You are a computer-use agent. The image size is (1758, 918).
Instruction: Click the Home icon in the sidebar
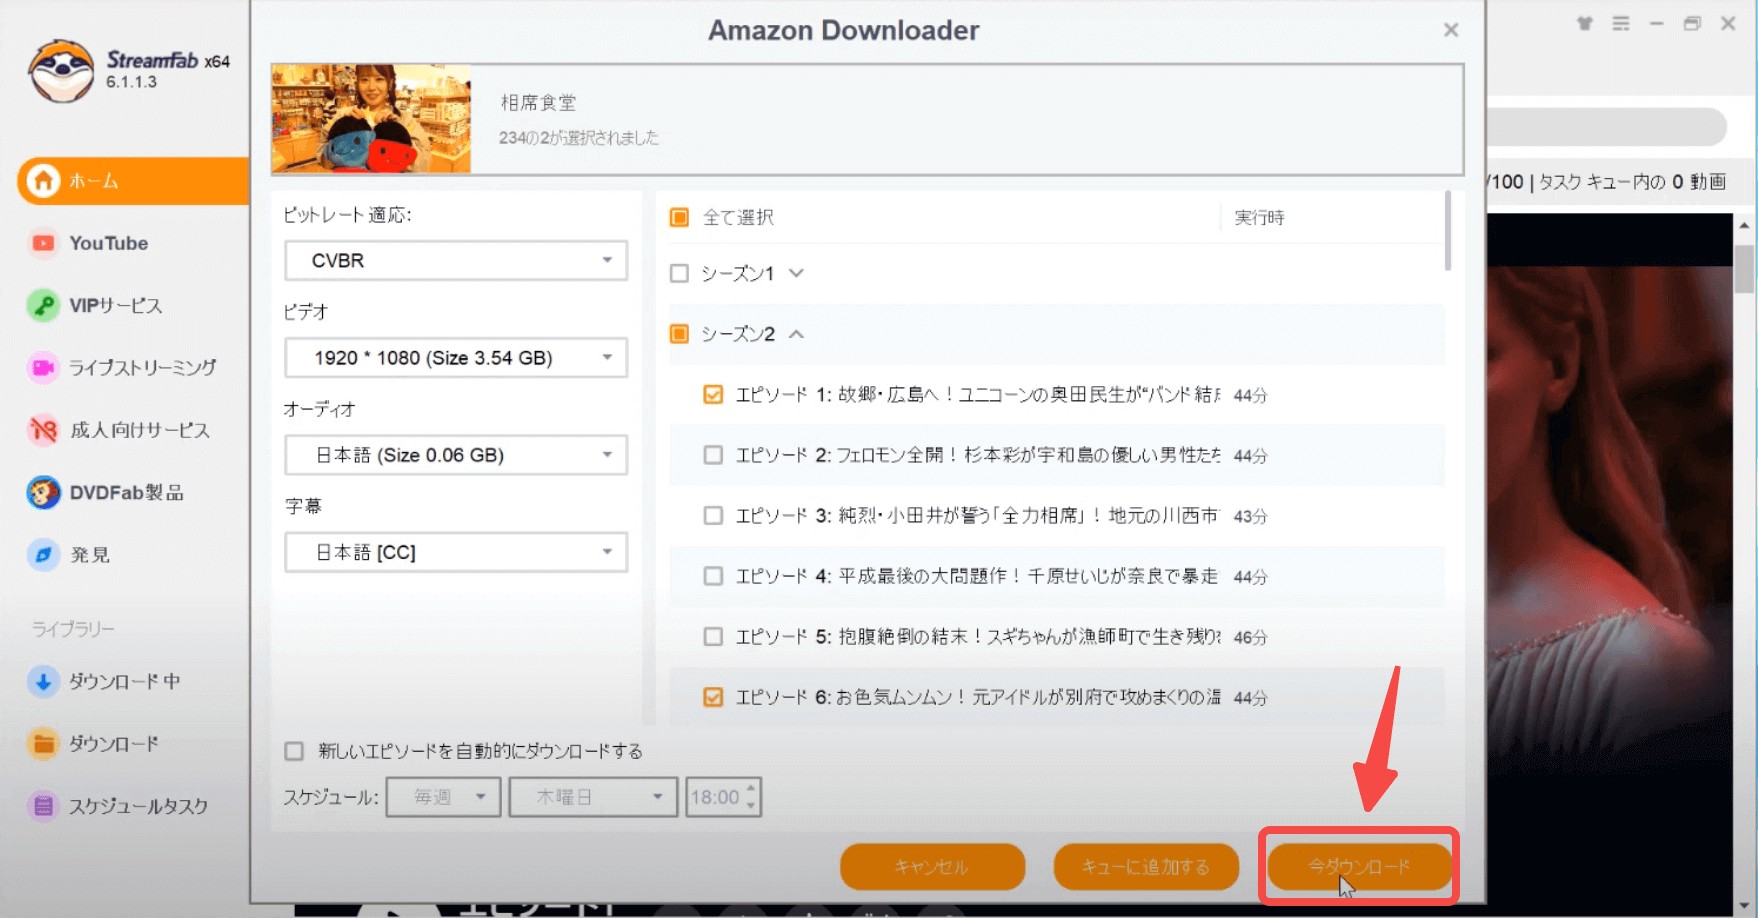point(42,181)
